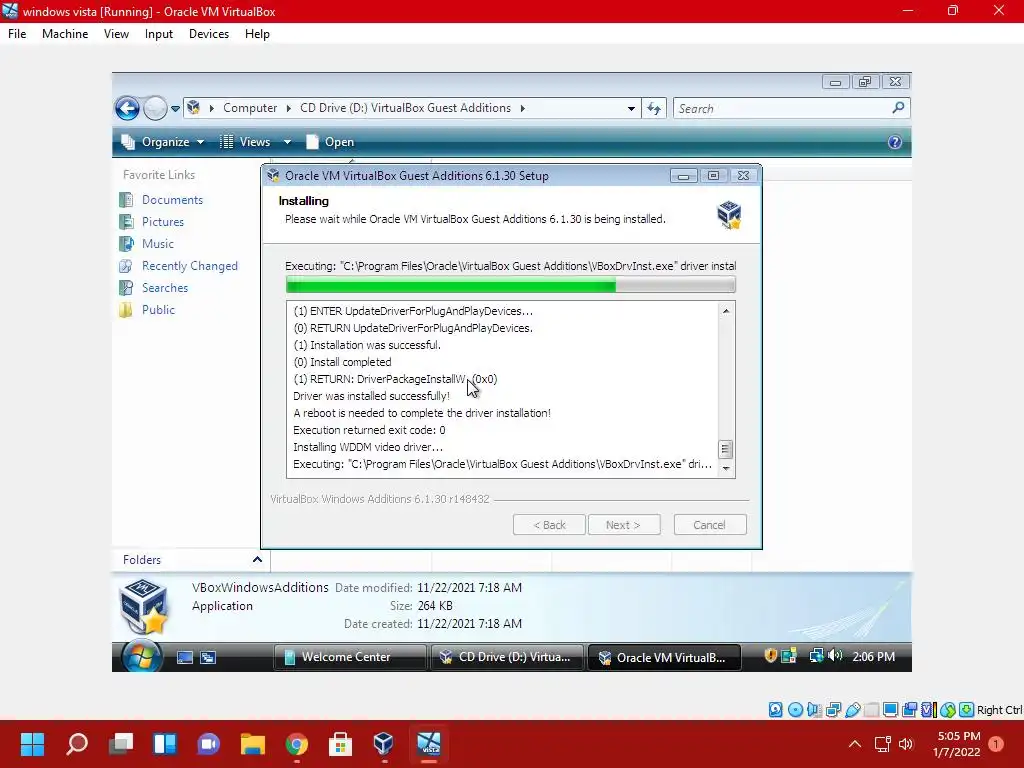Click Vista volume tray icon

(x=835, y=656)
